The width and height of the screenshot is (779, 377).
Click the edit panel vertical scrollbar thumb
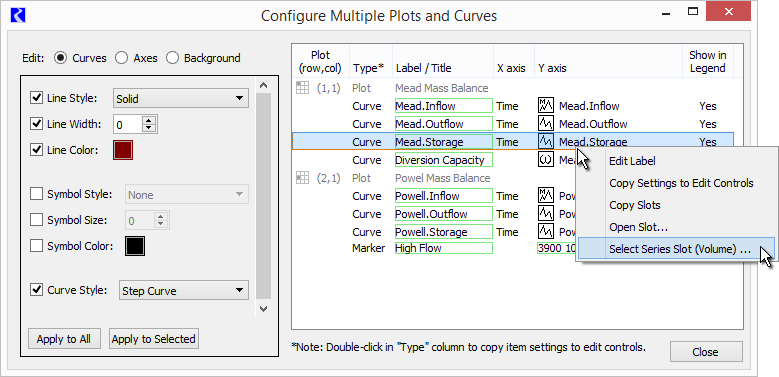pos(264,196)
